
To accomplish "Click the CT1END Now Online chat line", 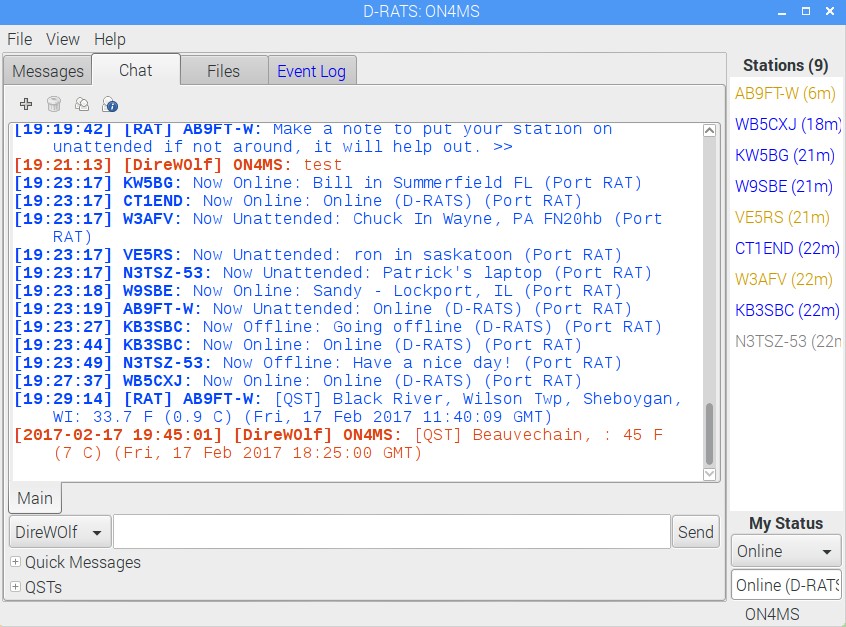I will (x=298, y=201).
